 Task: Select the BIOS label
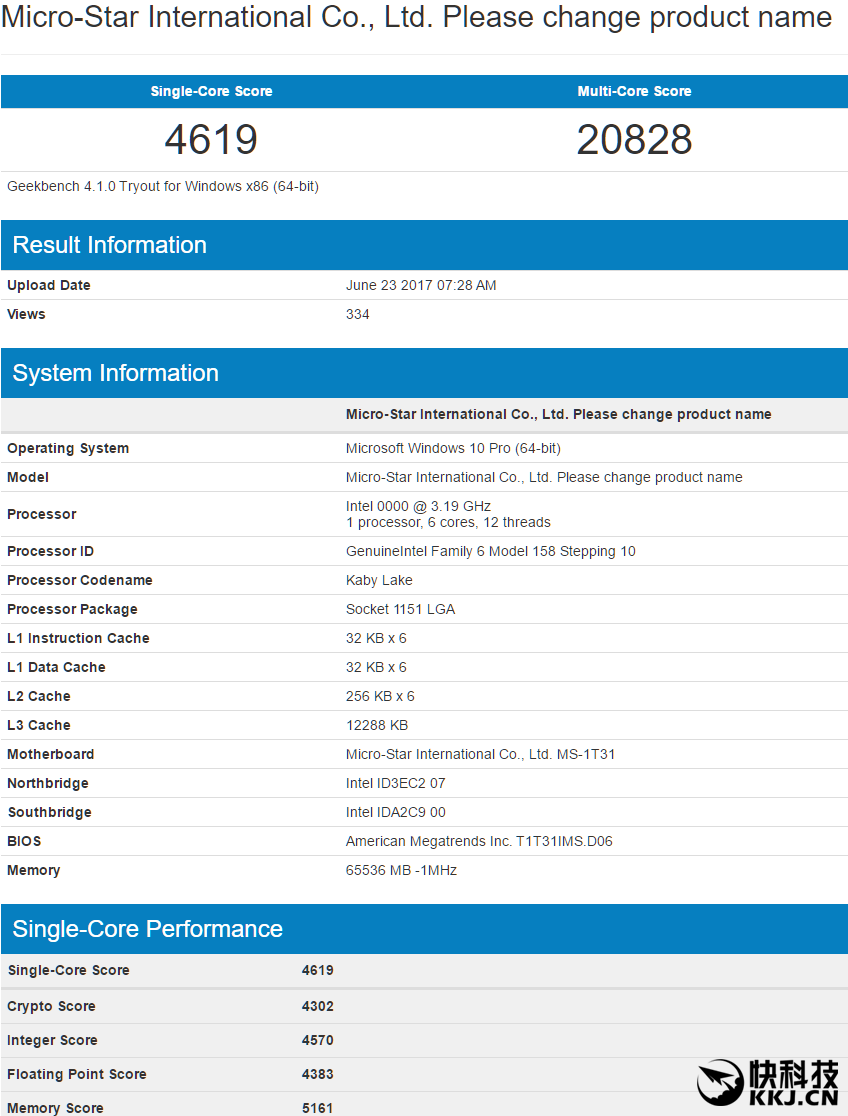click(x=24, y=841)
